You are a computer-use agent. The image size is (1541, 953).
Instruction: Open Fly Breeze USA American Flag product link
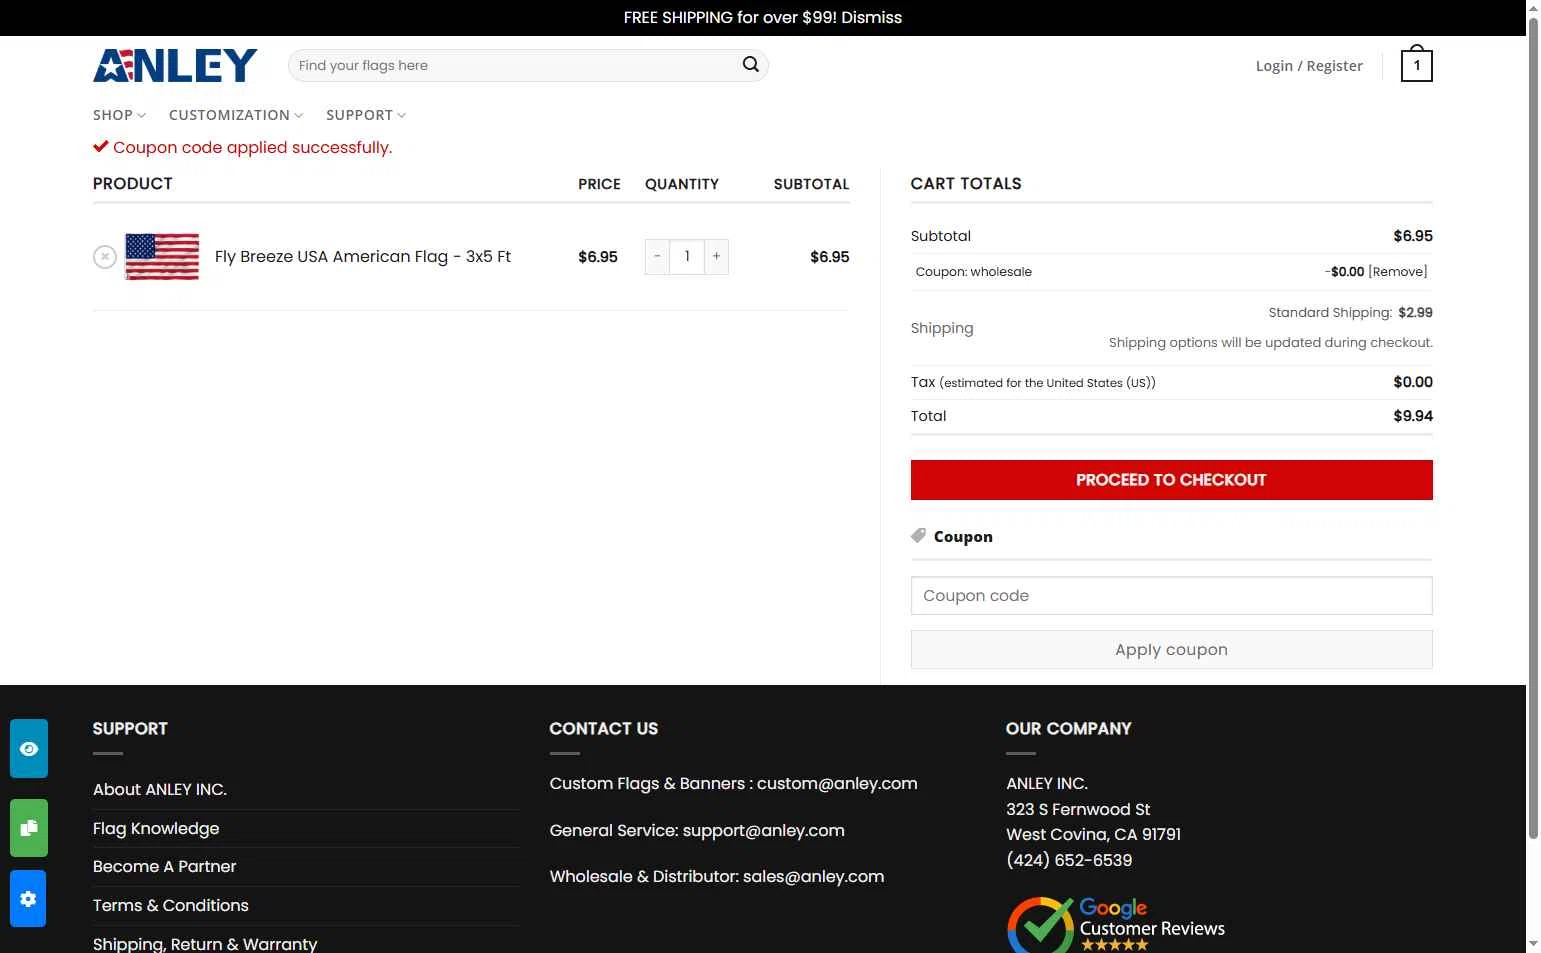[363, 257]
